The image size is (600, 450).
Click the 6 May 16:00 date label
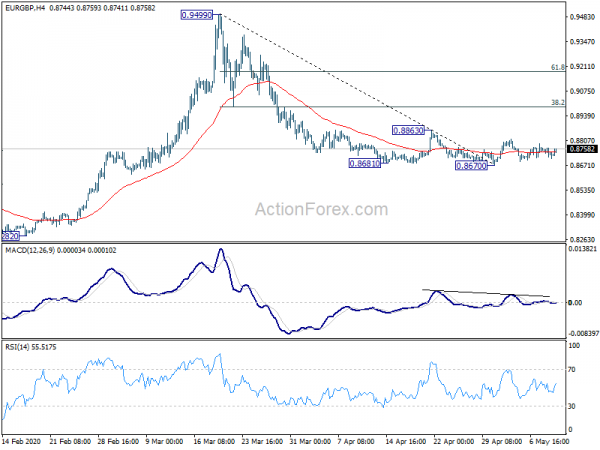(549, 441)
